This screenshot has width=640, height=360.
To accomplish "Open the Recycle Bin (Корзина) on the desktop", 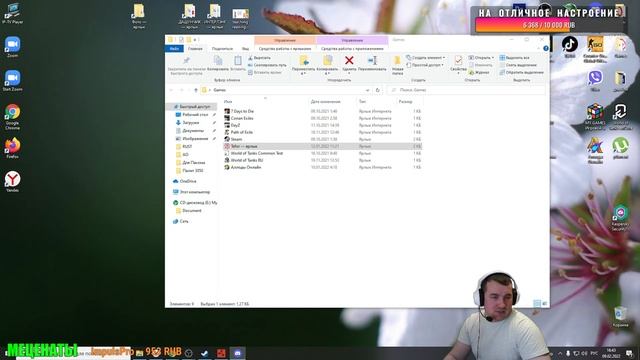I will point(620,317).
